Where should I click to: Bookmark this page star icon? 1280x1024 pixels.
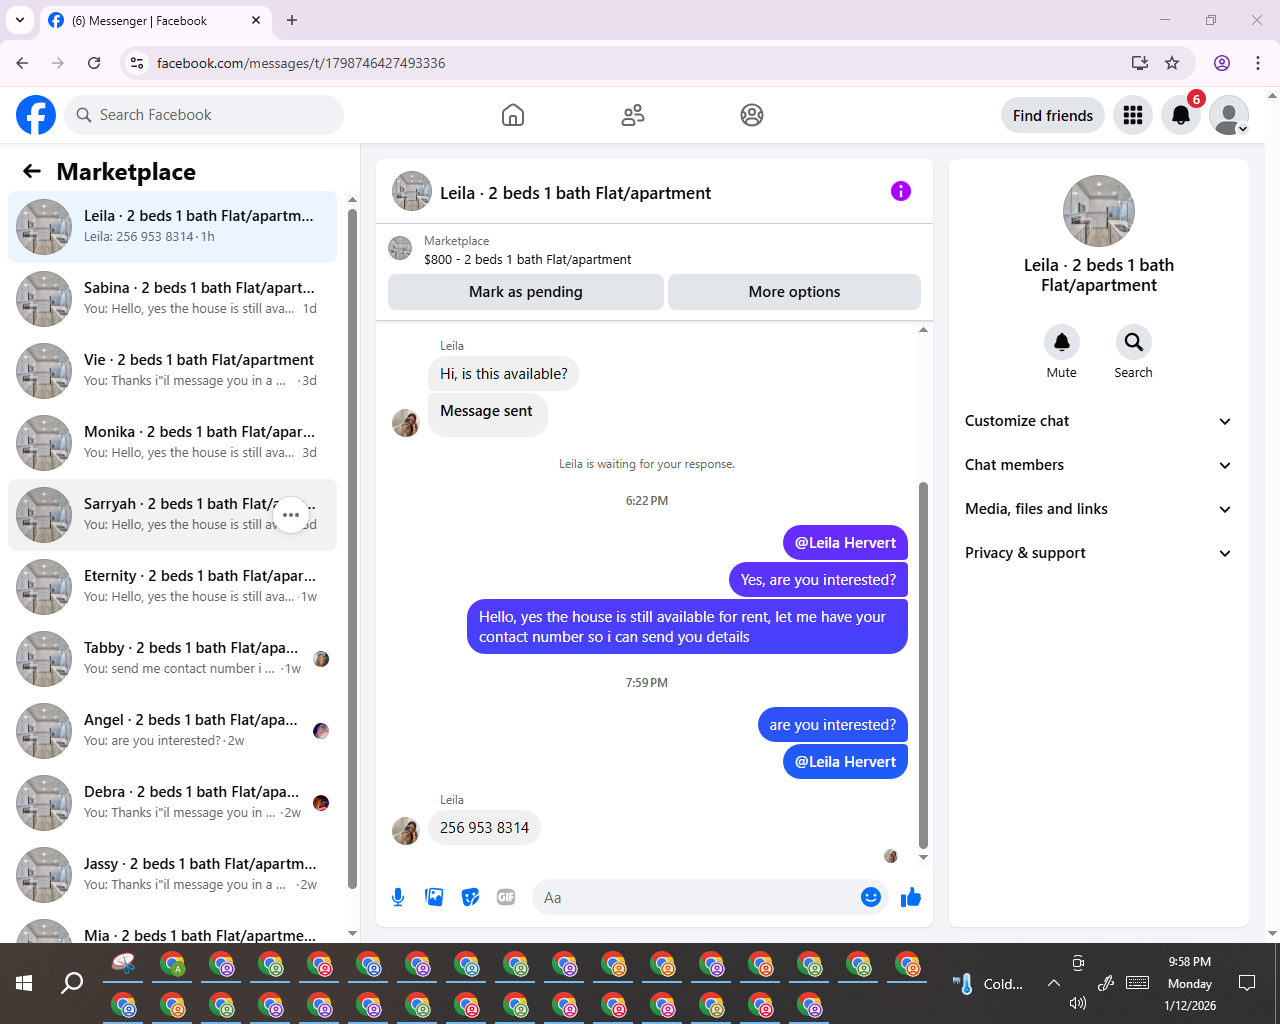point(1172,63)
